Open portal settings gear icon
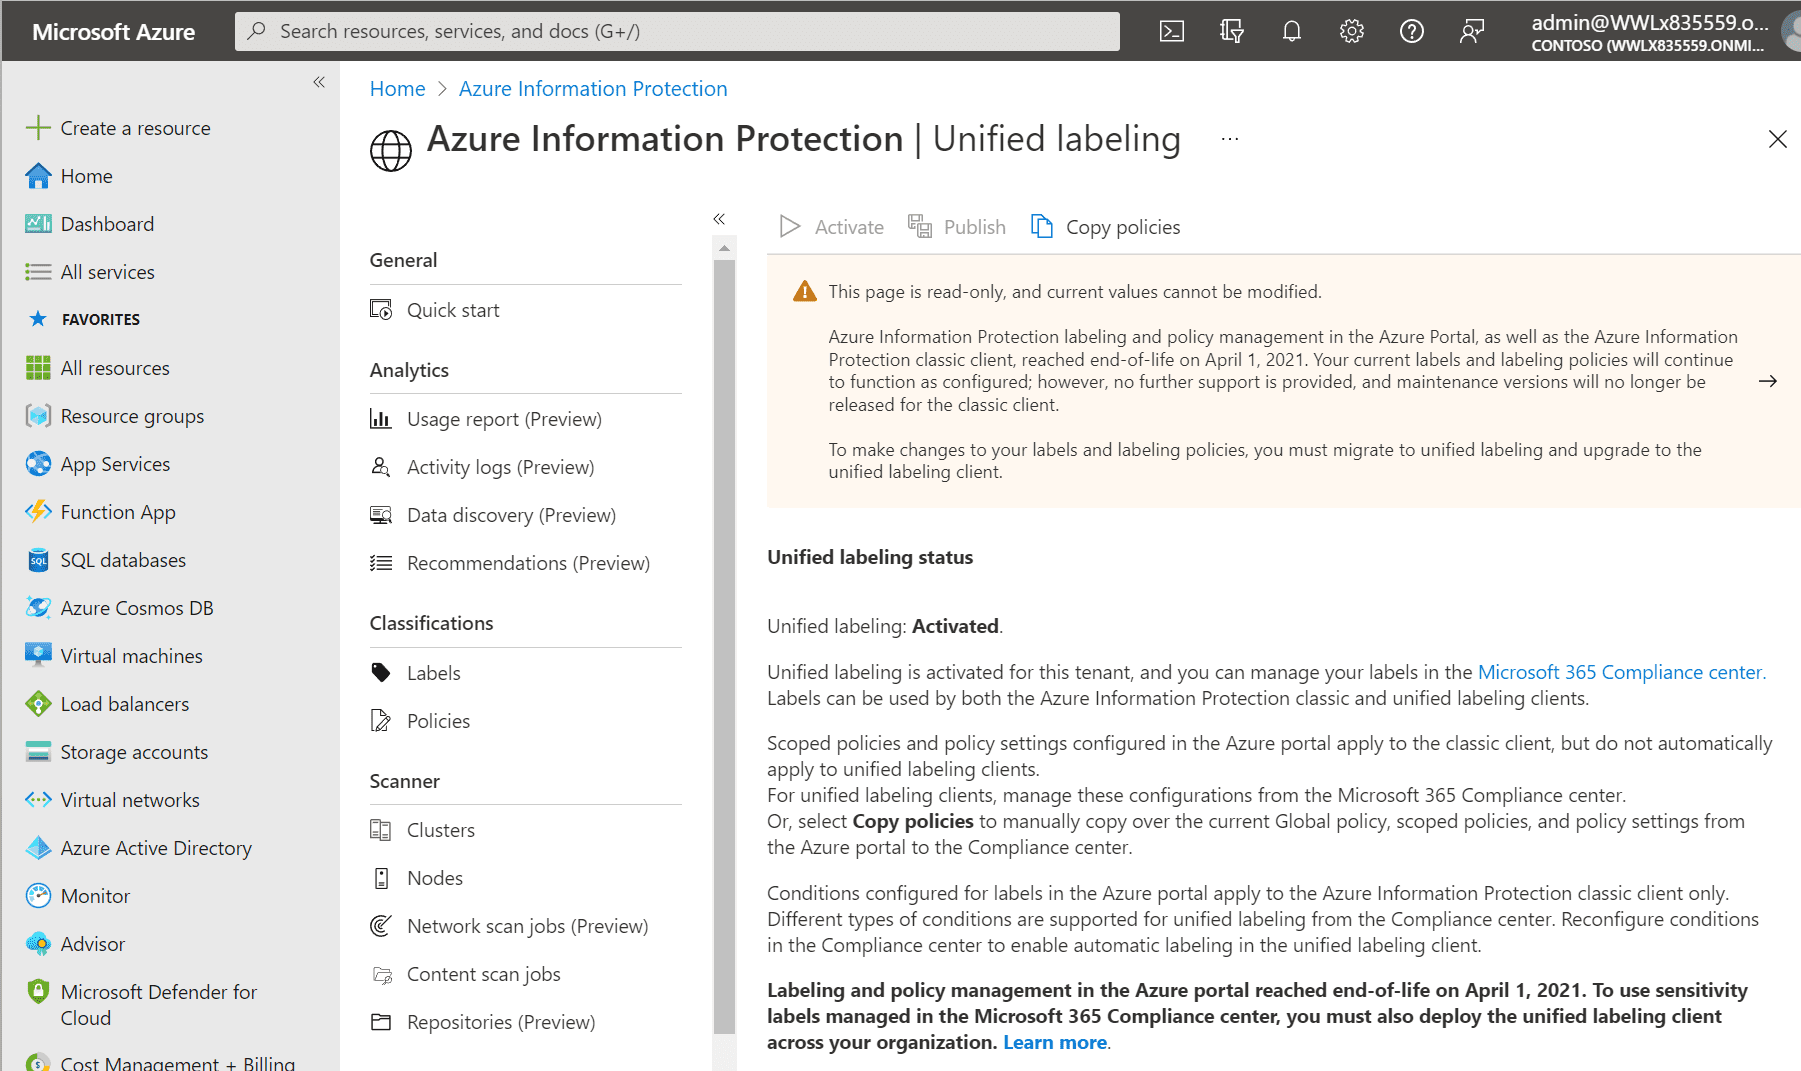The image size is (1801, 1071). [x=1351, y=31]
